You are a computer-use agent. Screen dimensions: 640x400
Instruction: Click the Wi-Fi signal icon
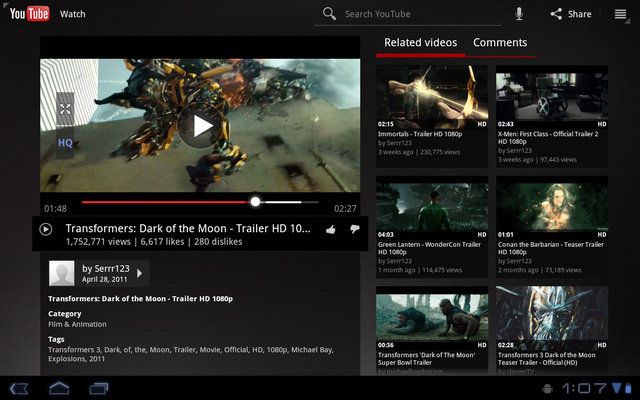coord(616,388)
